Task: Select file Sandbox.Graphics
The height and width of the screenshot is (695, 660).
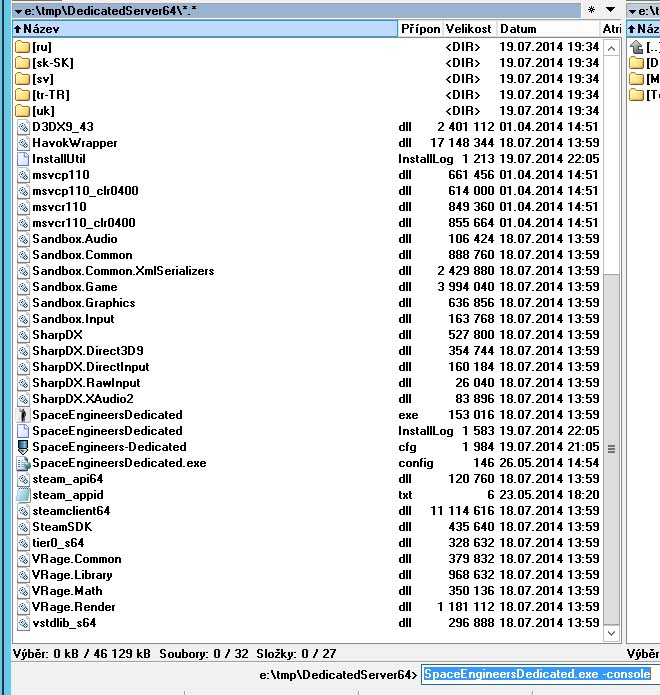Action: coord(84,303)
